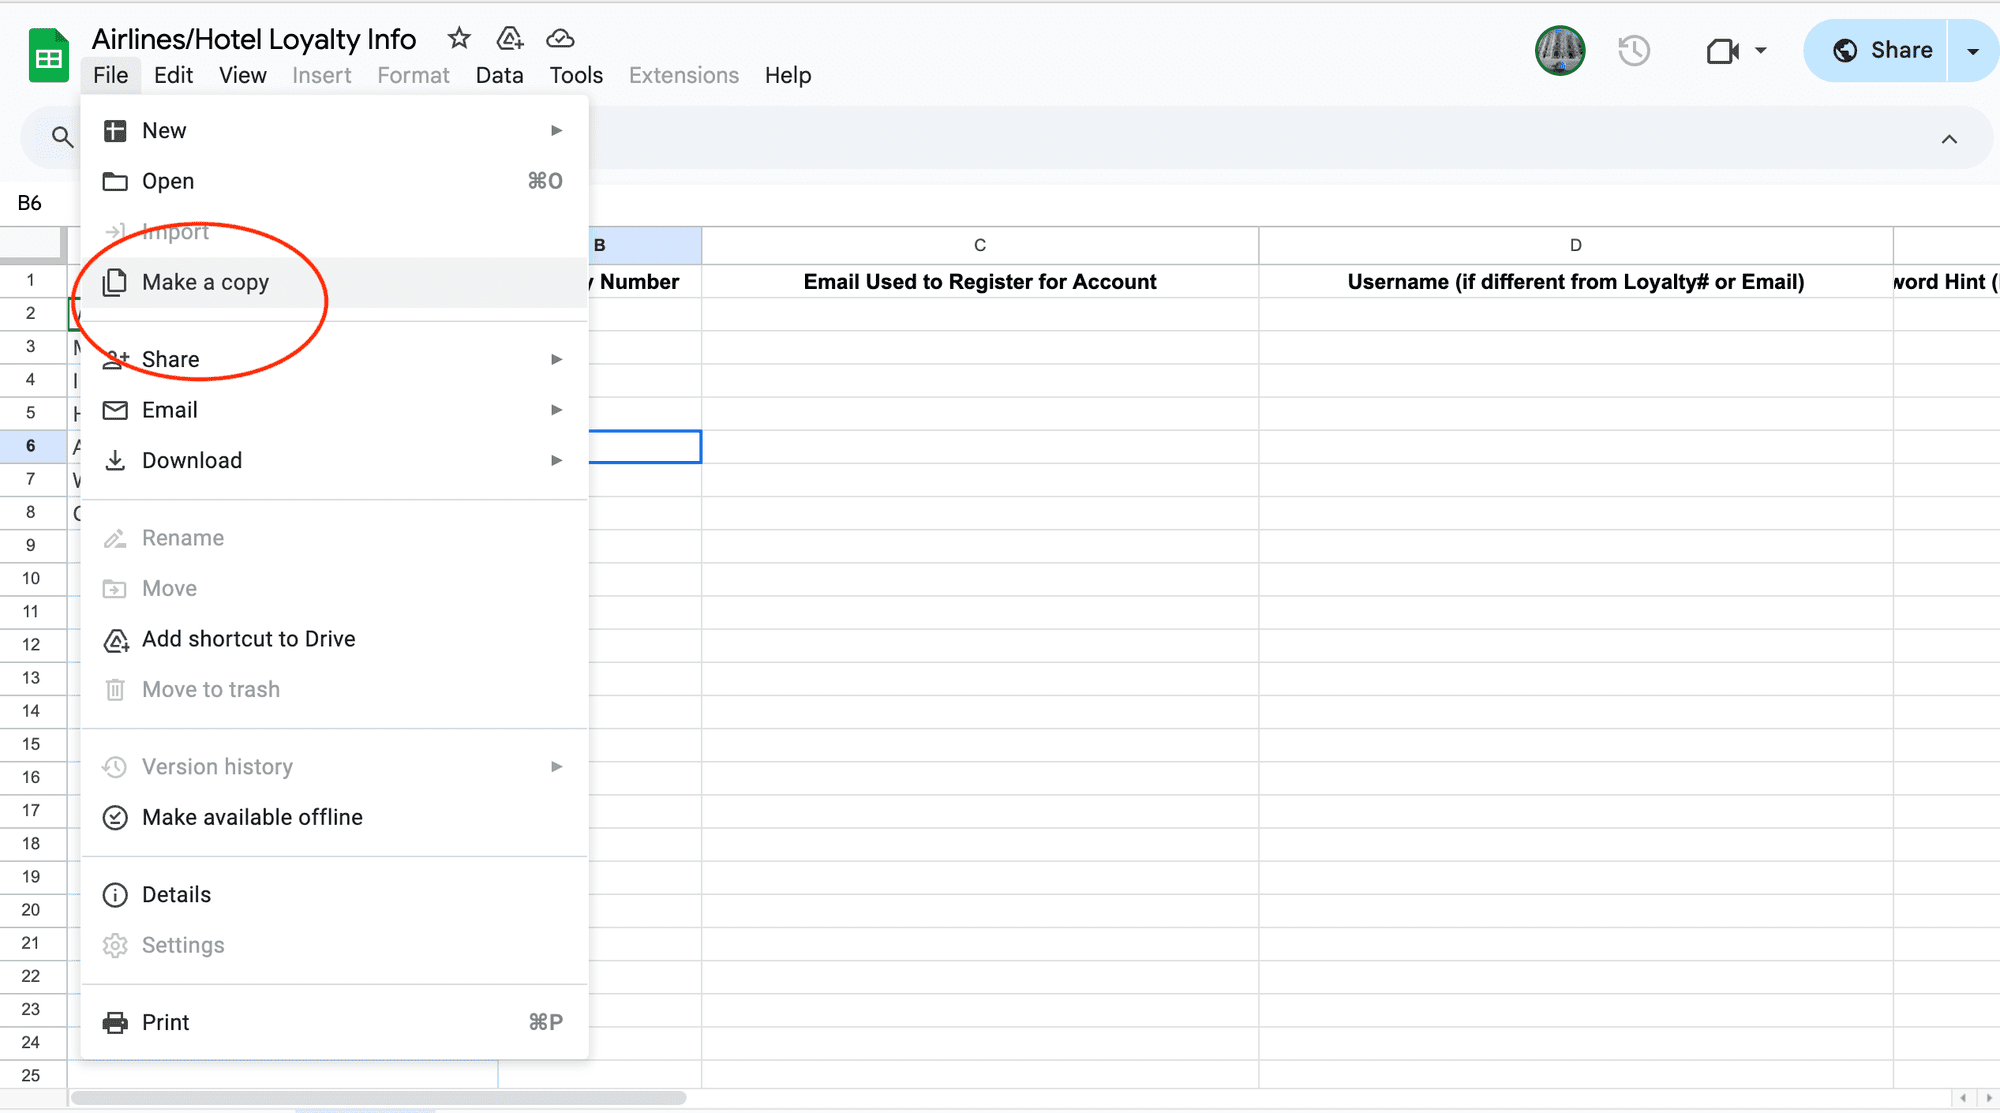Select Make a copy menu item
2000x1113 pixels.
tap(205, 282)
